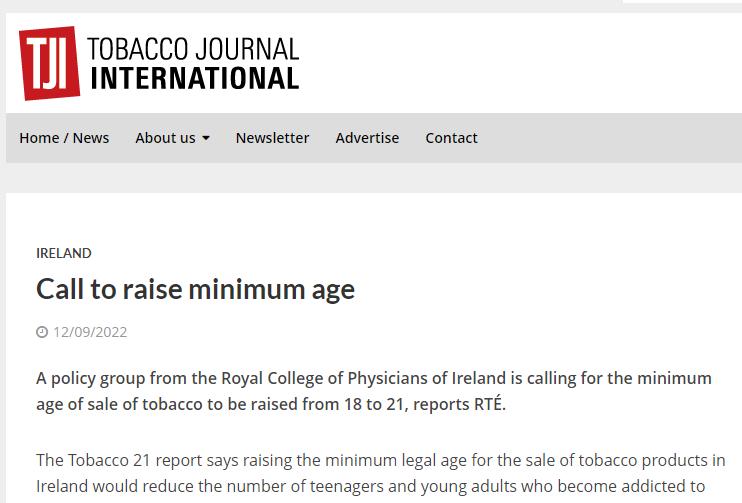This screenshot has height=503, width=742.
Task: Open the headline "Call to raise minimum age"
Action: (x=195, y=289)
